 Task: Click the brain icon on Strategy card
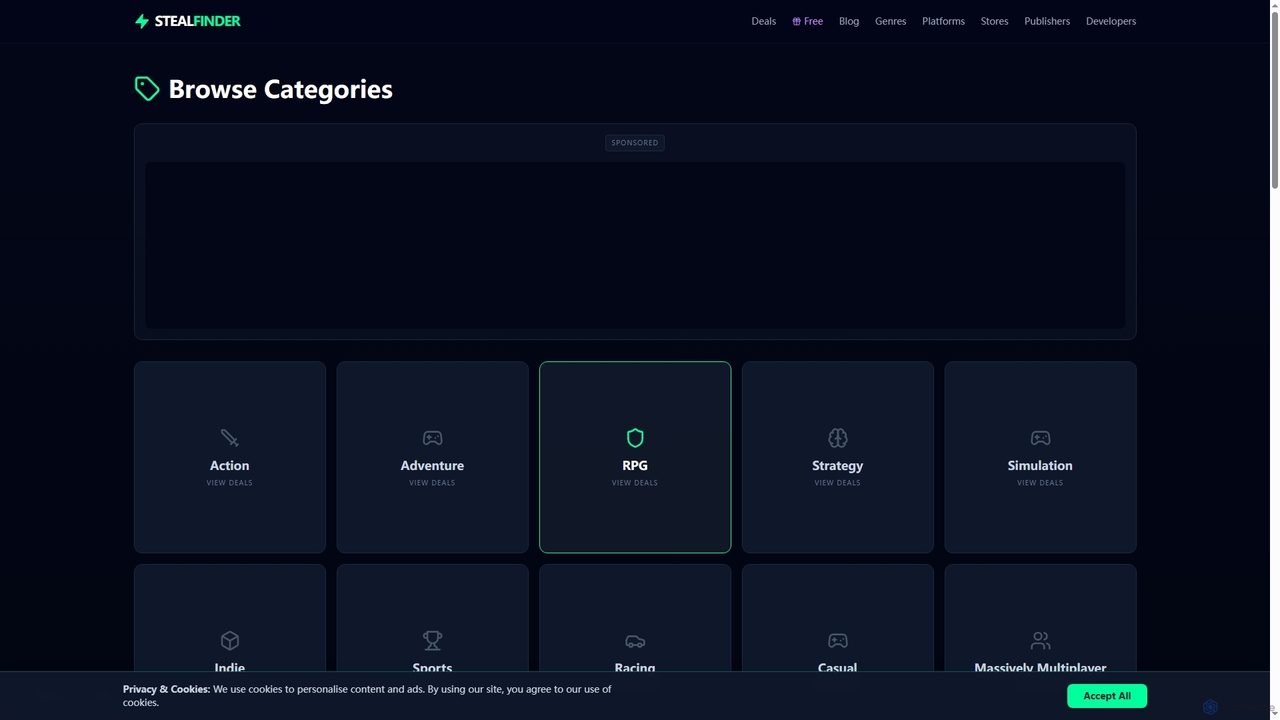point(838,438)
